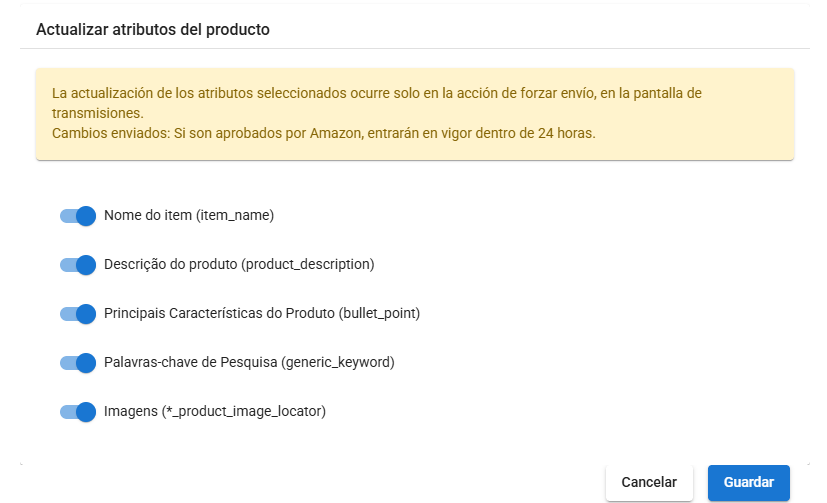
Task: Click the word 'transmisiones' in the notice
Action: click(x=98, y=113)
